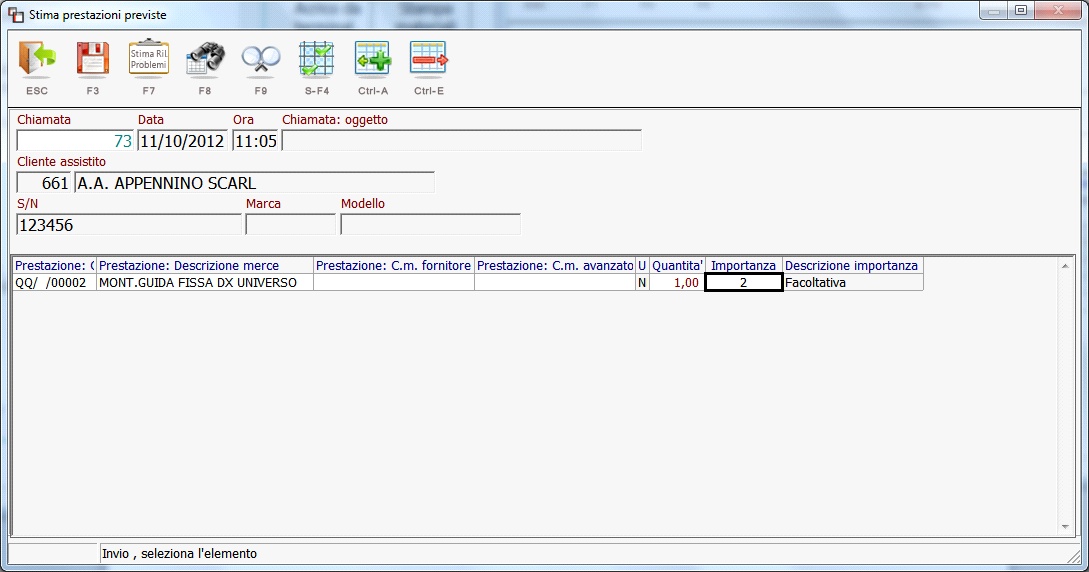Click the quantity cell 1,00
Viewport: 1089px width, 572px height.
tap(677, 283)
